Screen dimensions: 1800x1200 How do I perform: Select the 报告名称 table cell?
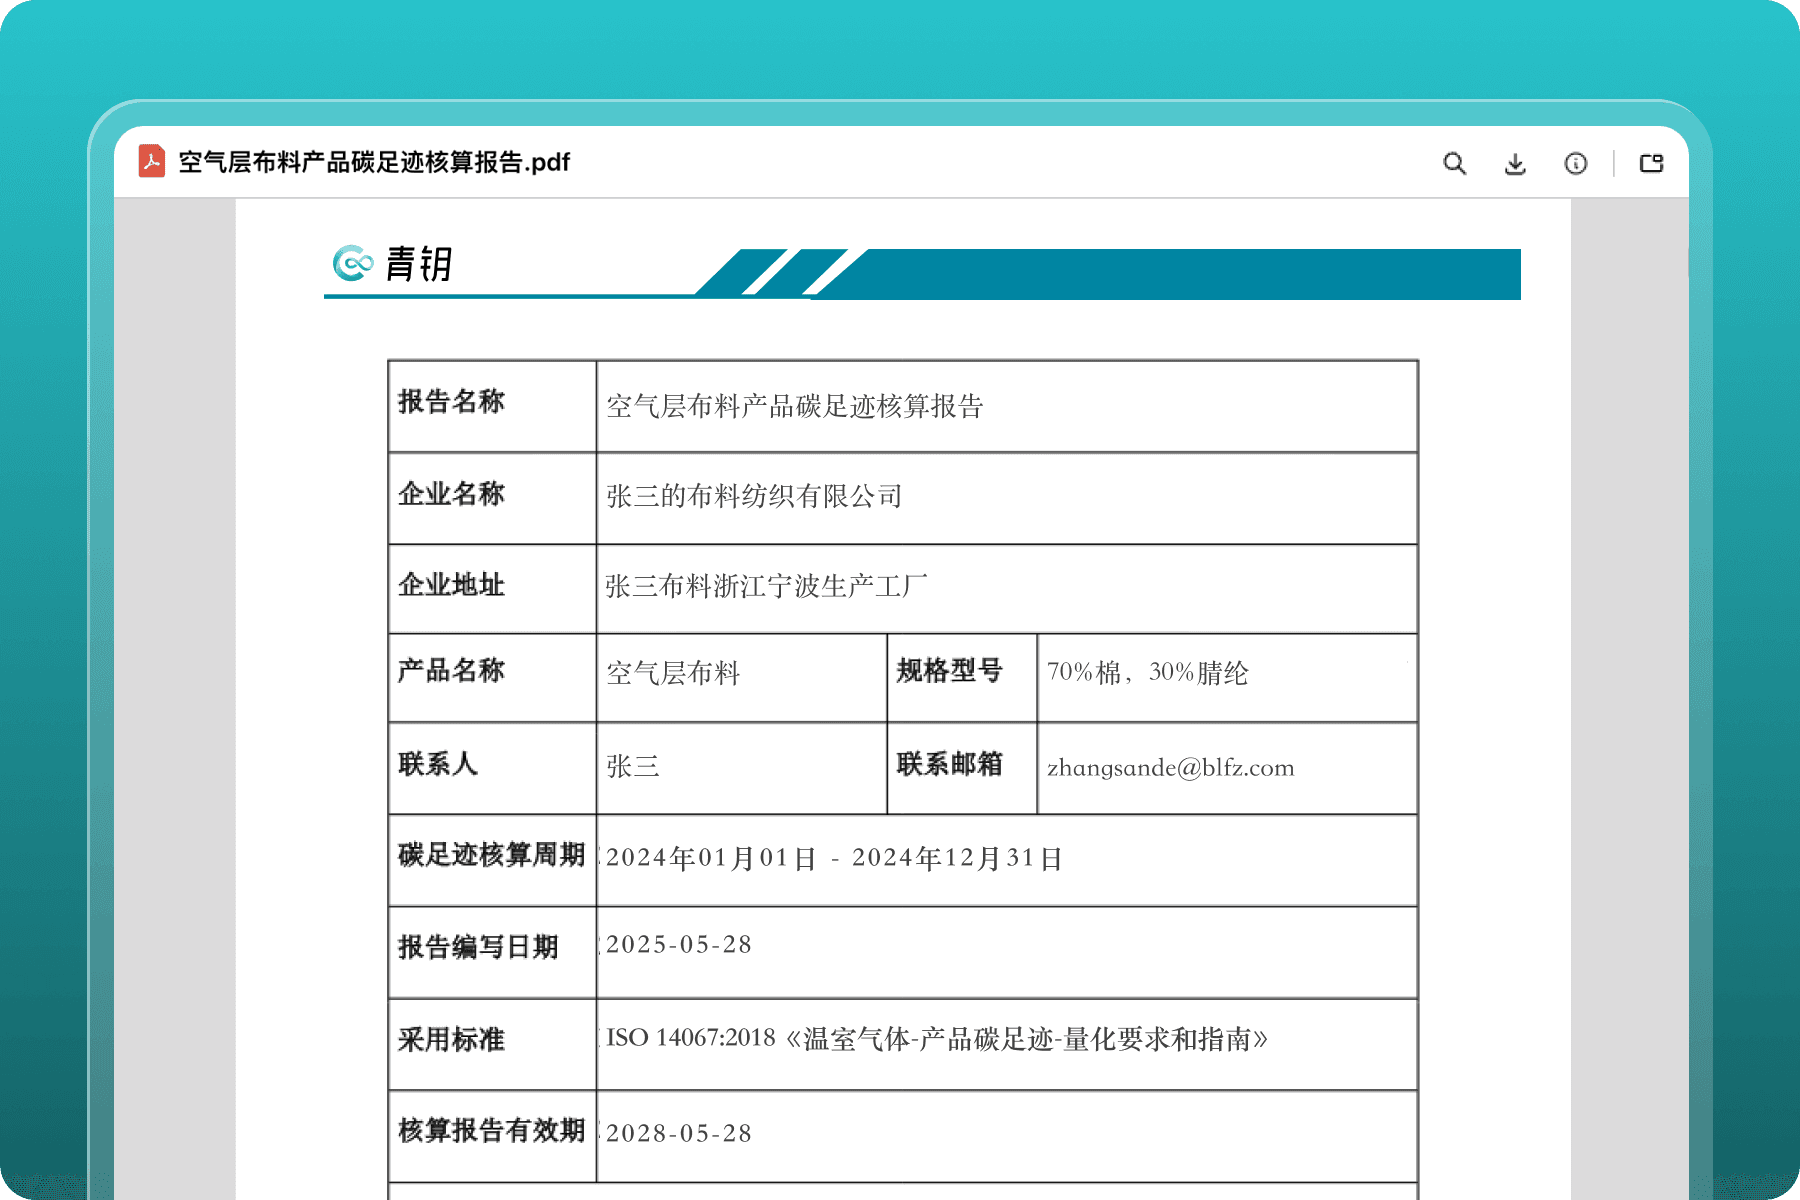point(452,402)
